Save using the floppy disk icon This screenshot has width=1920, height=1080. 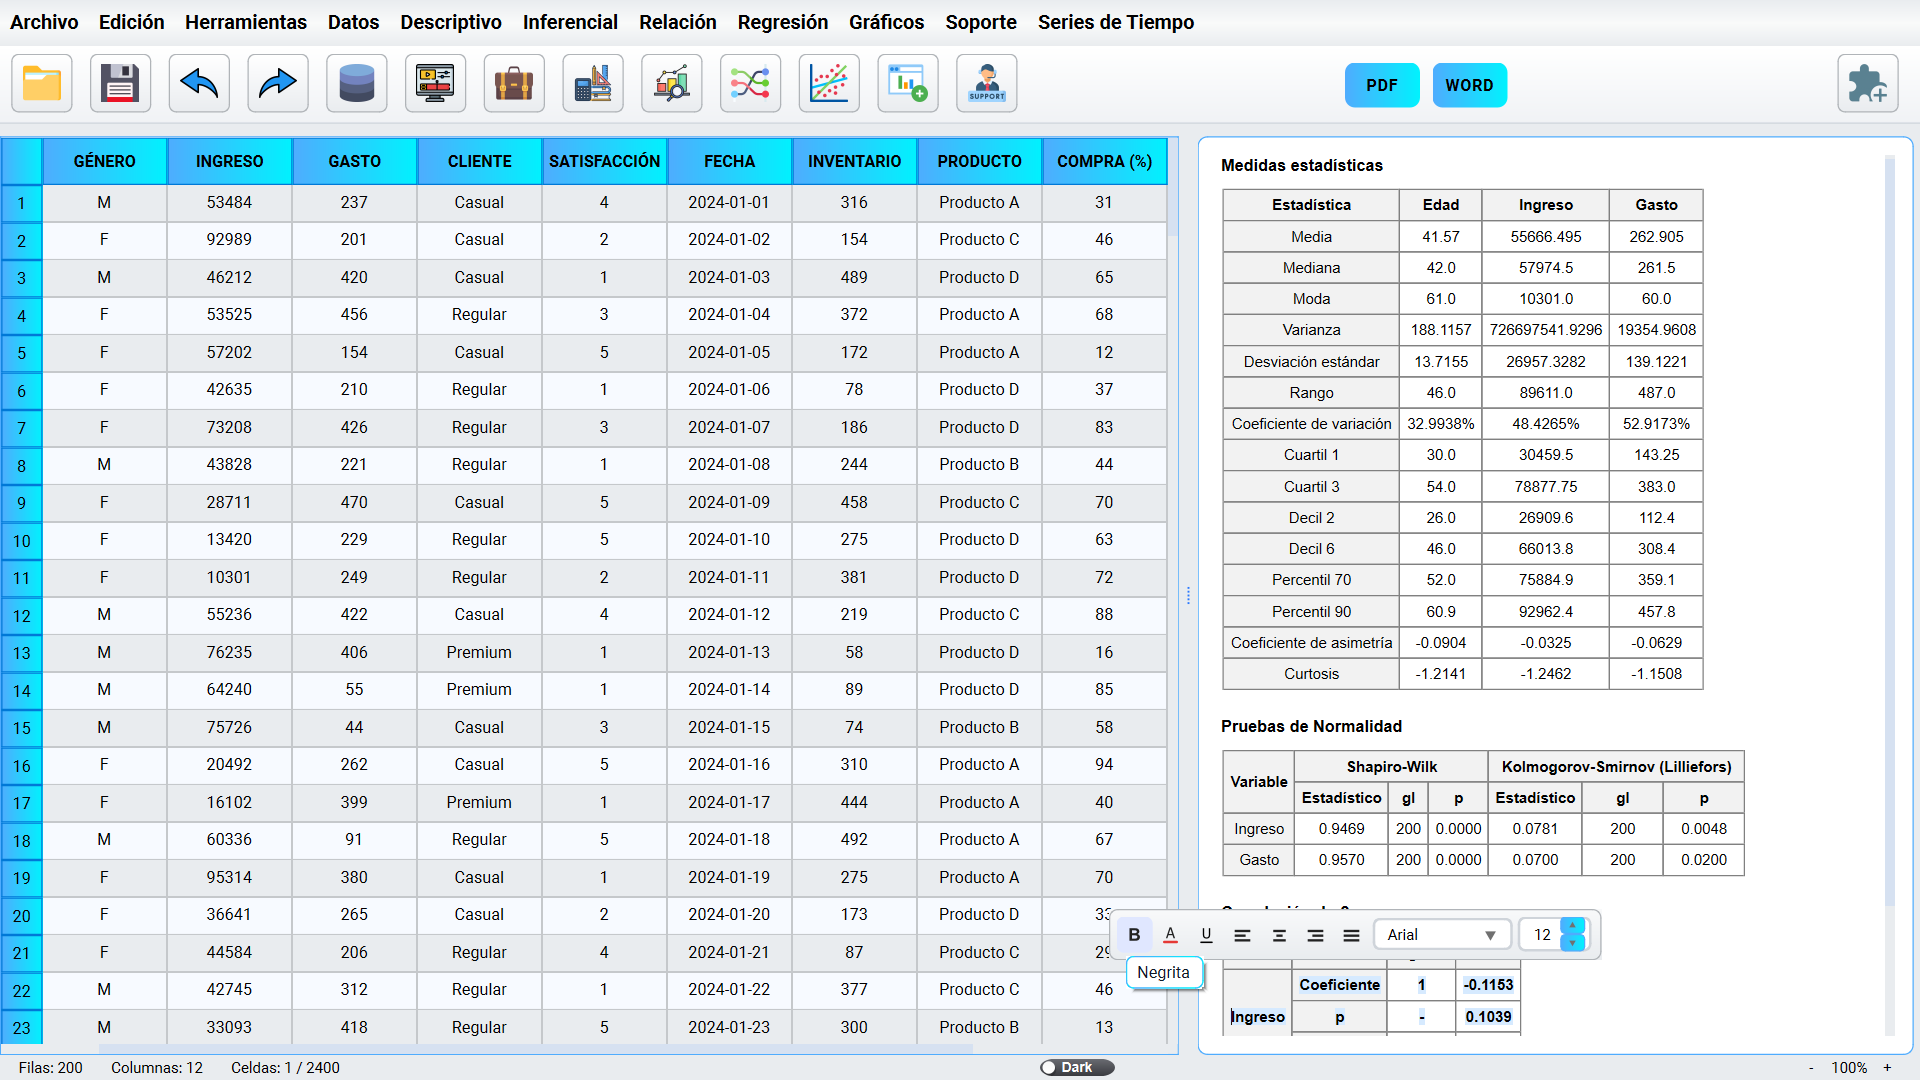point(120,84)
